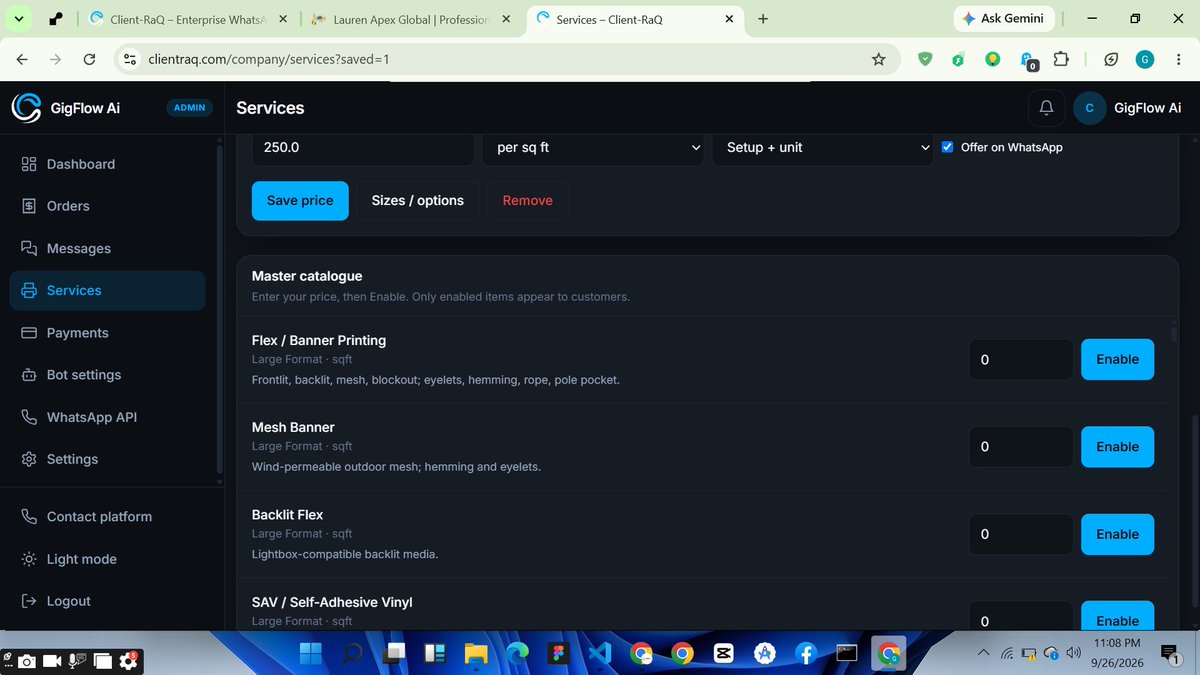Click the red Remove button
Viewport: 1200px width, 675px height.
528,200
